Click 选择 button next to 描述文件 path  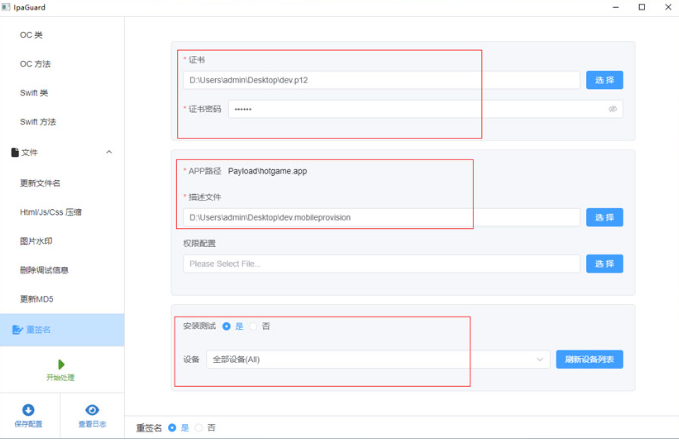pos(605,217)
